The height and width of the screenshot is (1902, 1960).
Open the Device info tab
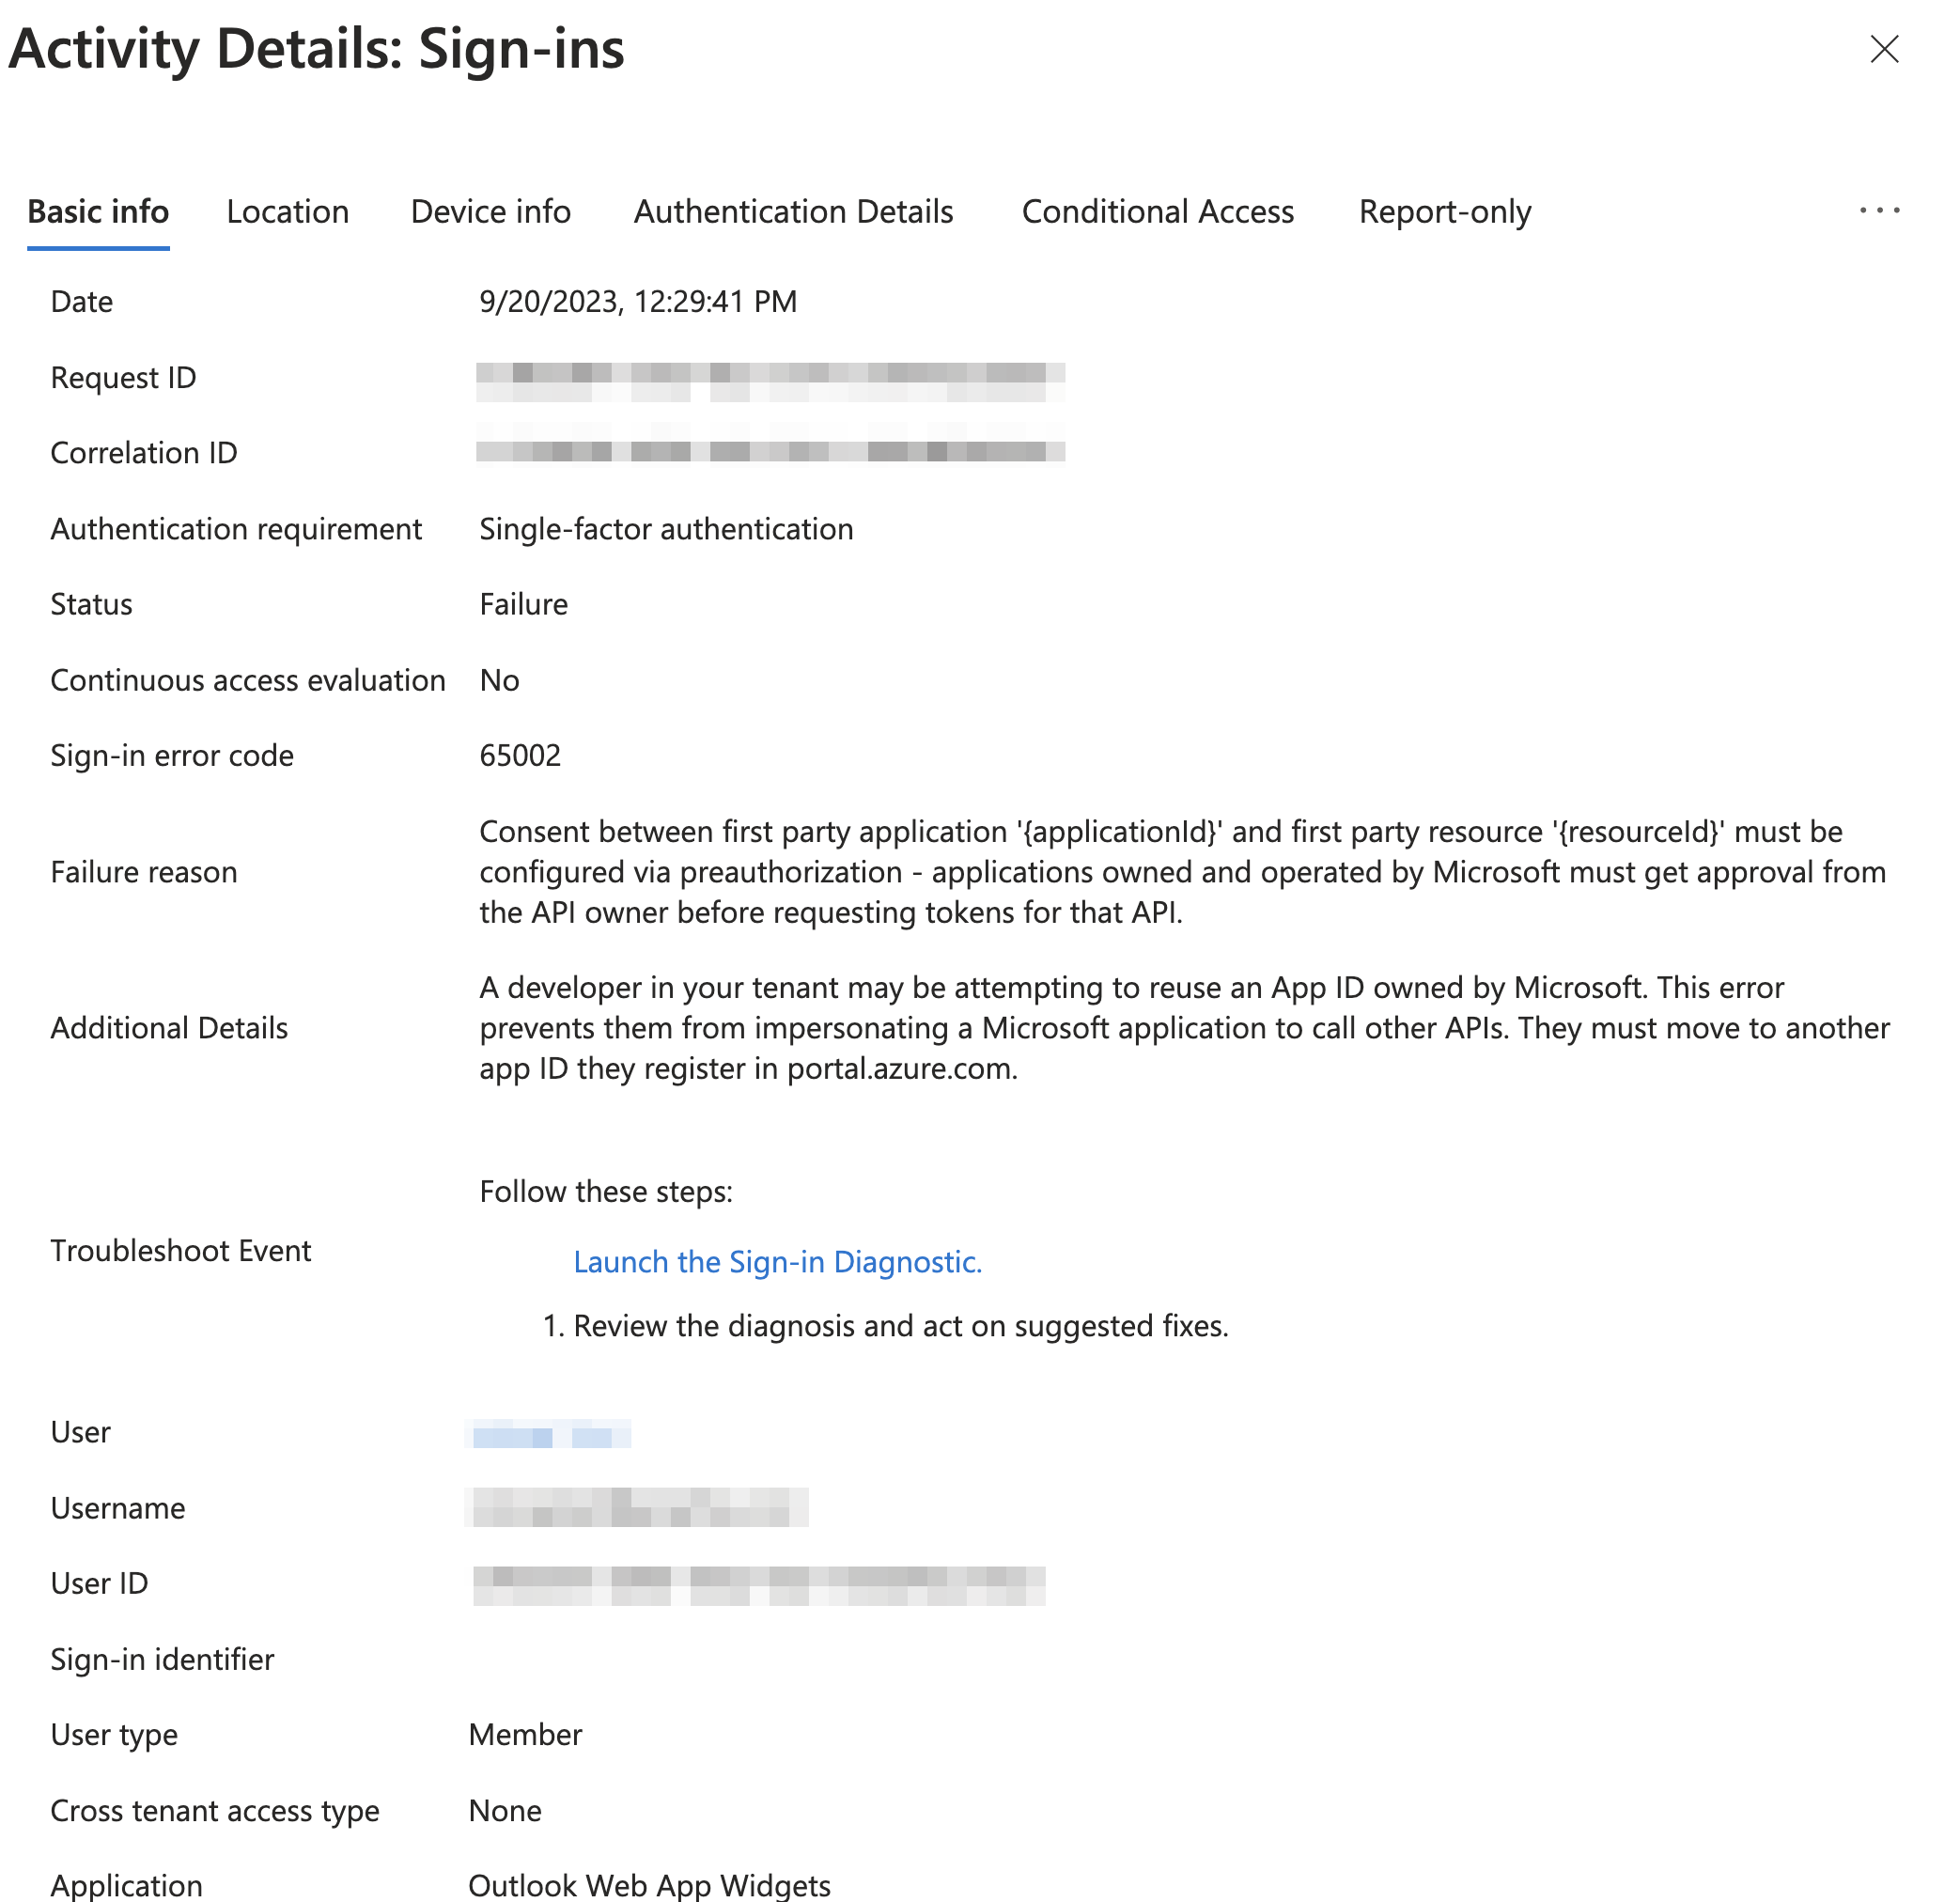490,211
